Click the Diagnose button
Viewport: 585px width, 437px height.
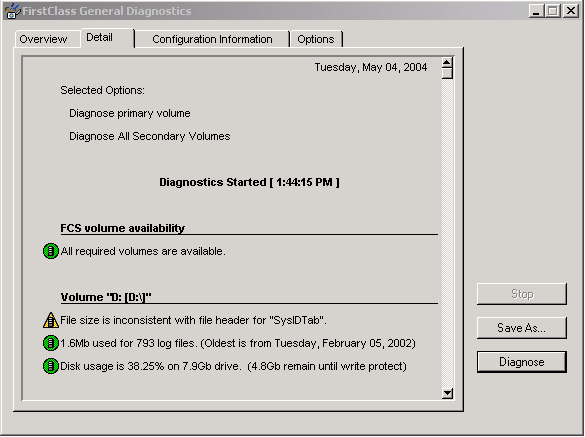click(522, 362)
